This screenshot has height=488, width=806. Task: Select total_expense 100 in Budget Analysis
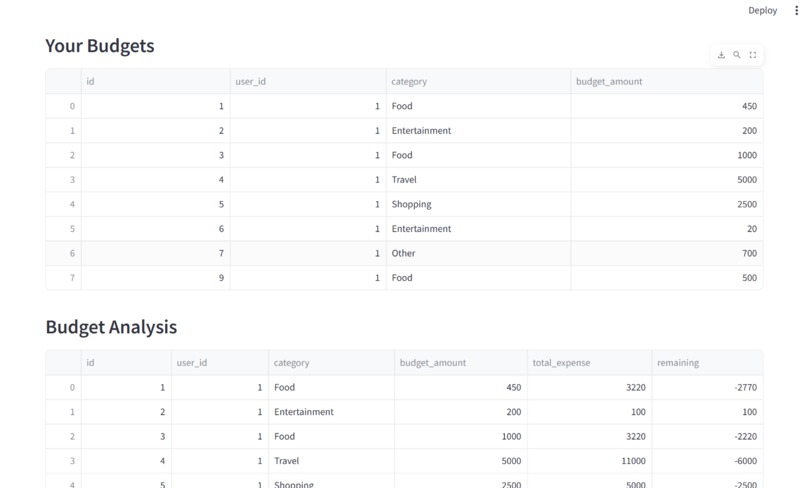[x=590, y=412]
